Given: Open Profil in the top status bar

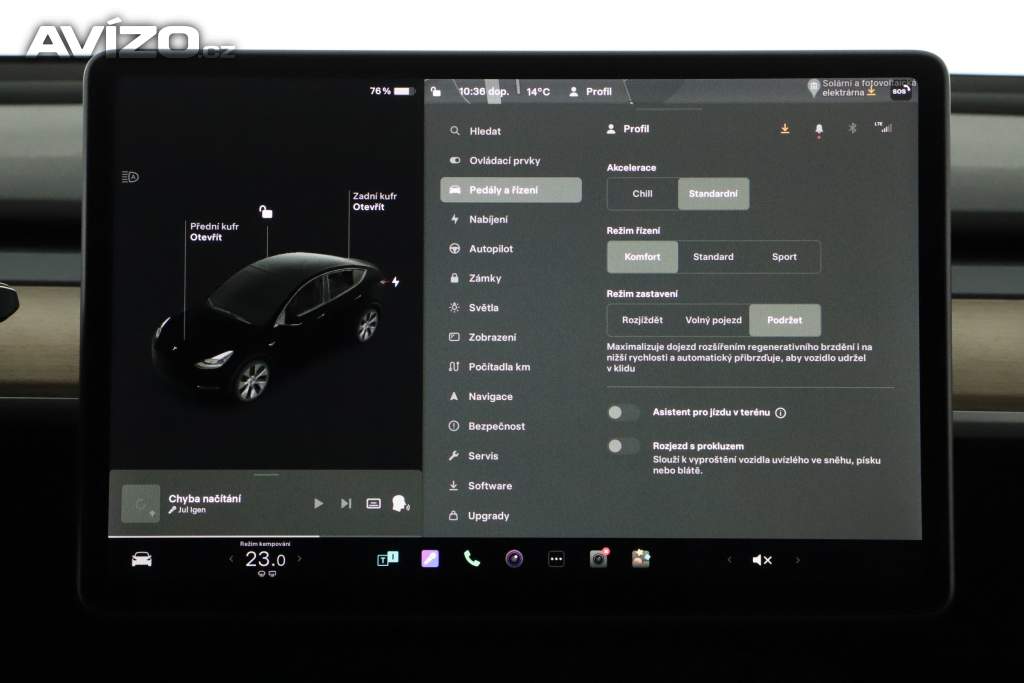Looking at the screenshot, I should (590, 91).
